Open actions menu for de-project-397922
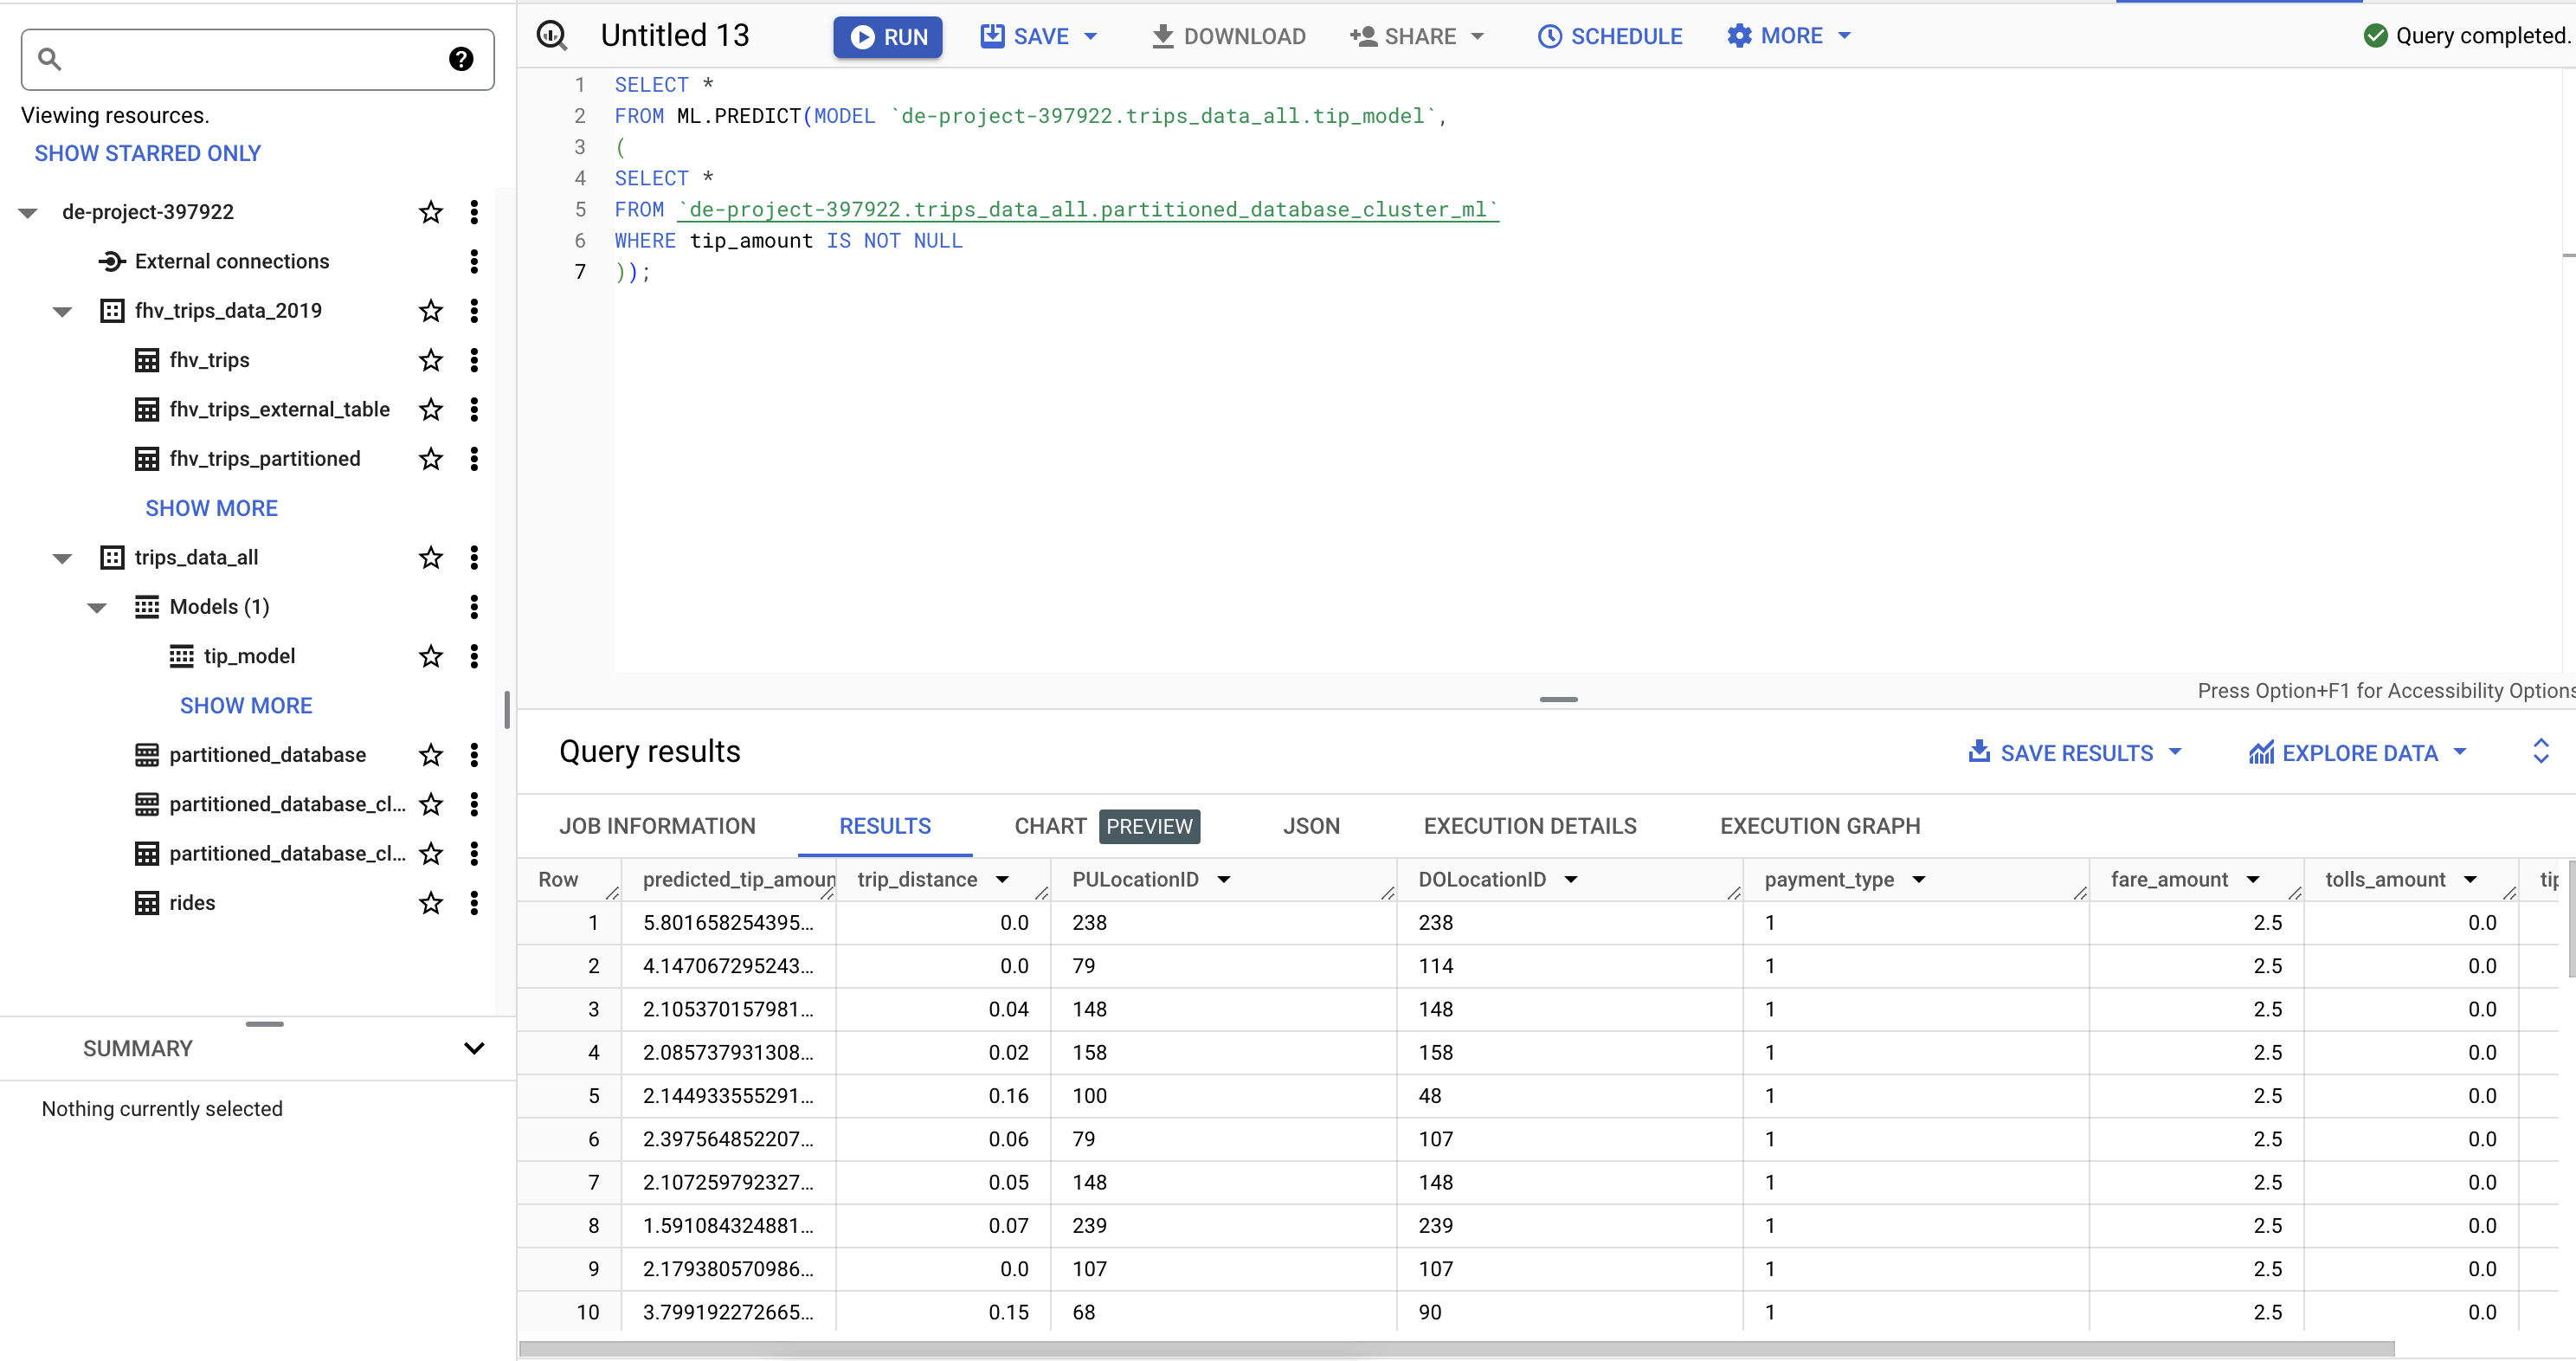The width and height of the screenshot is (2576, 1361). [x=474, y=212]
